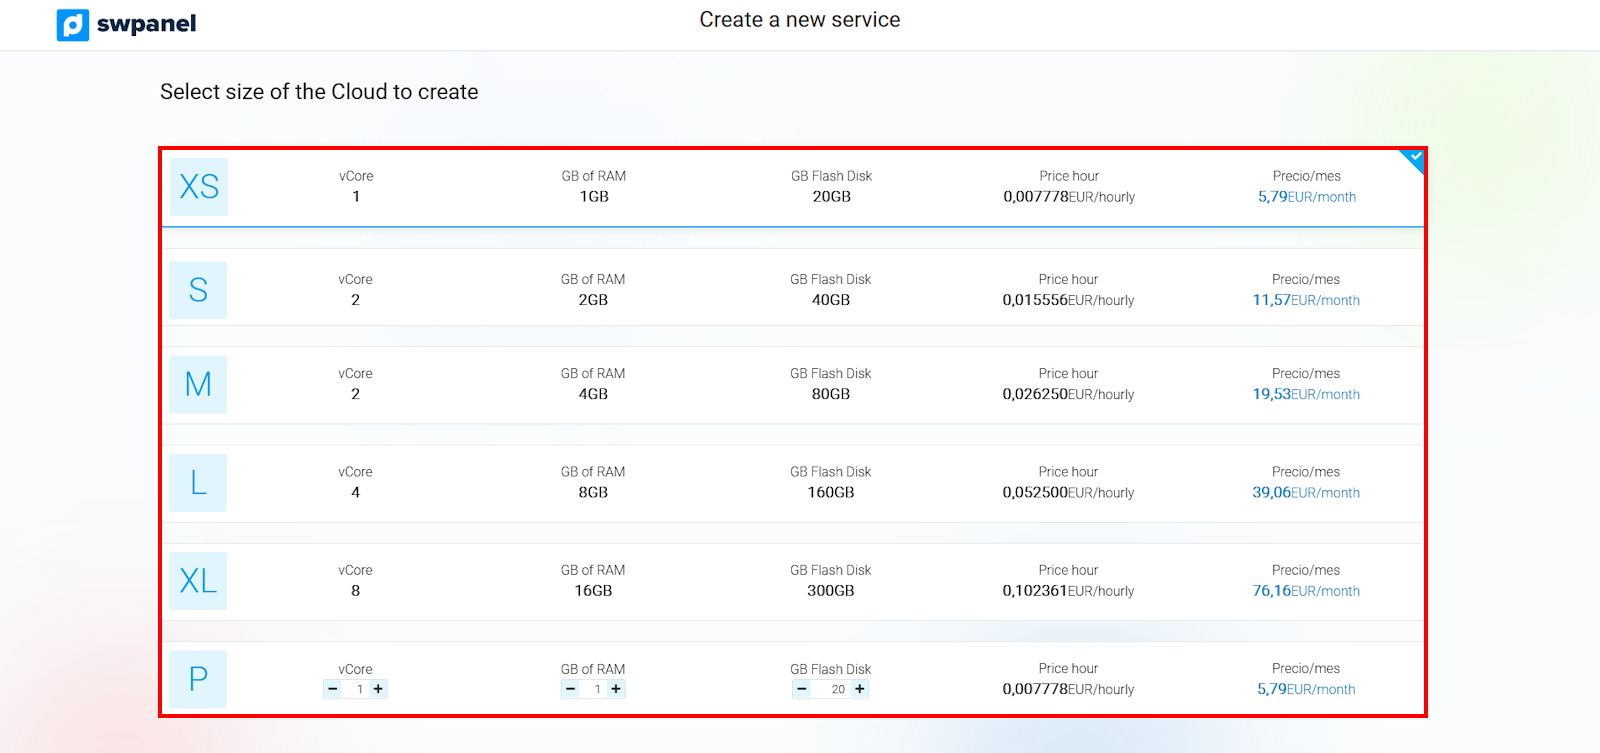Increase GB of RAM in P plan
This screenshot has width=1600, height=753.
(616, 689)
